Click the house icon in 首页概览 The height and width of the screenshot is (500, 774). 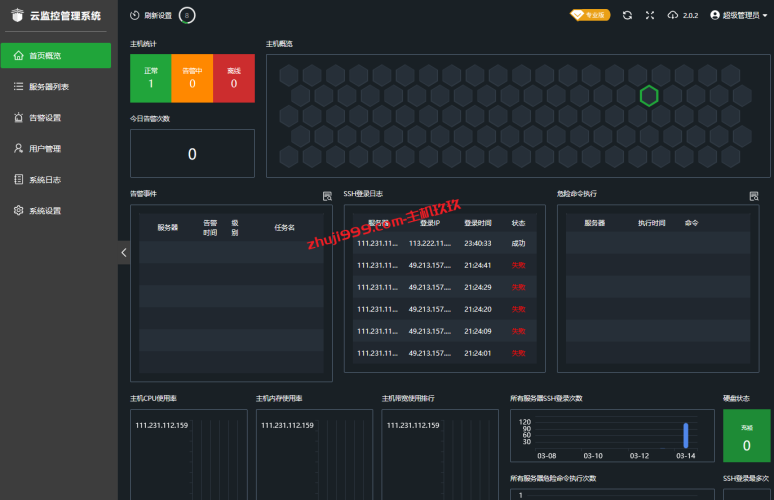[x=18, y=55]
